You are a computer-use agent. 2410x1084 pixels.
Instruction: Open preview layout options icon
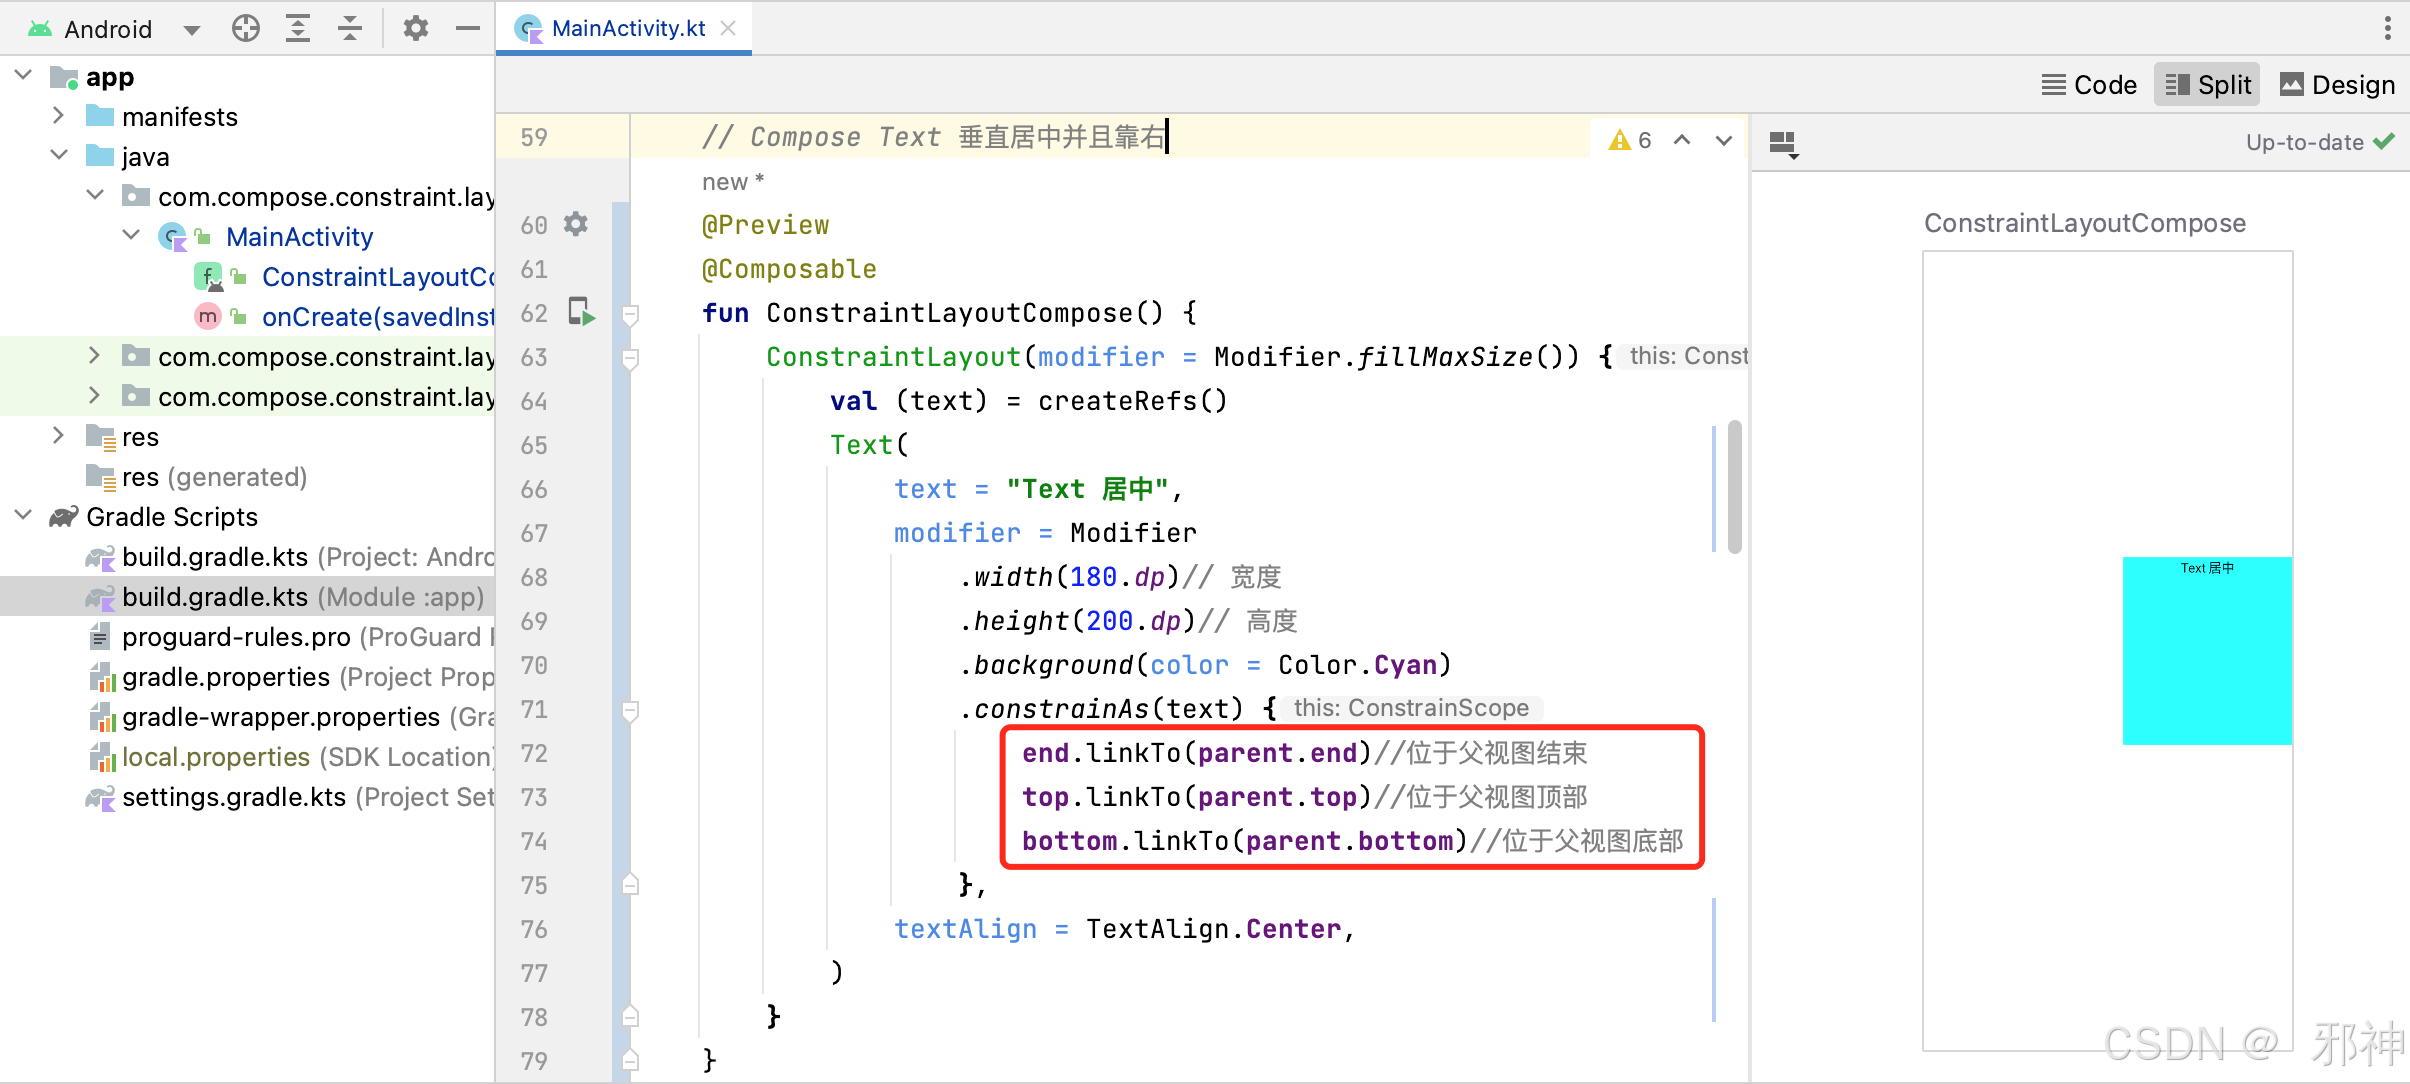[x=1783, y=144]
